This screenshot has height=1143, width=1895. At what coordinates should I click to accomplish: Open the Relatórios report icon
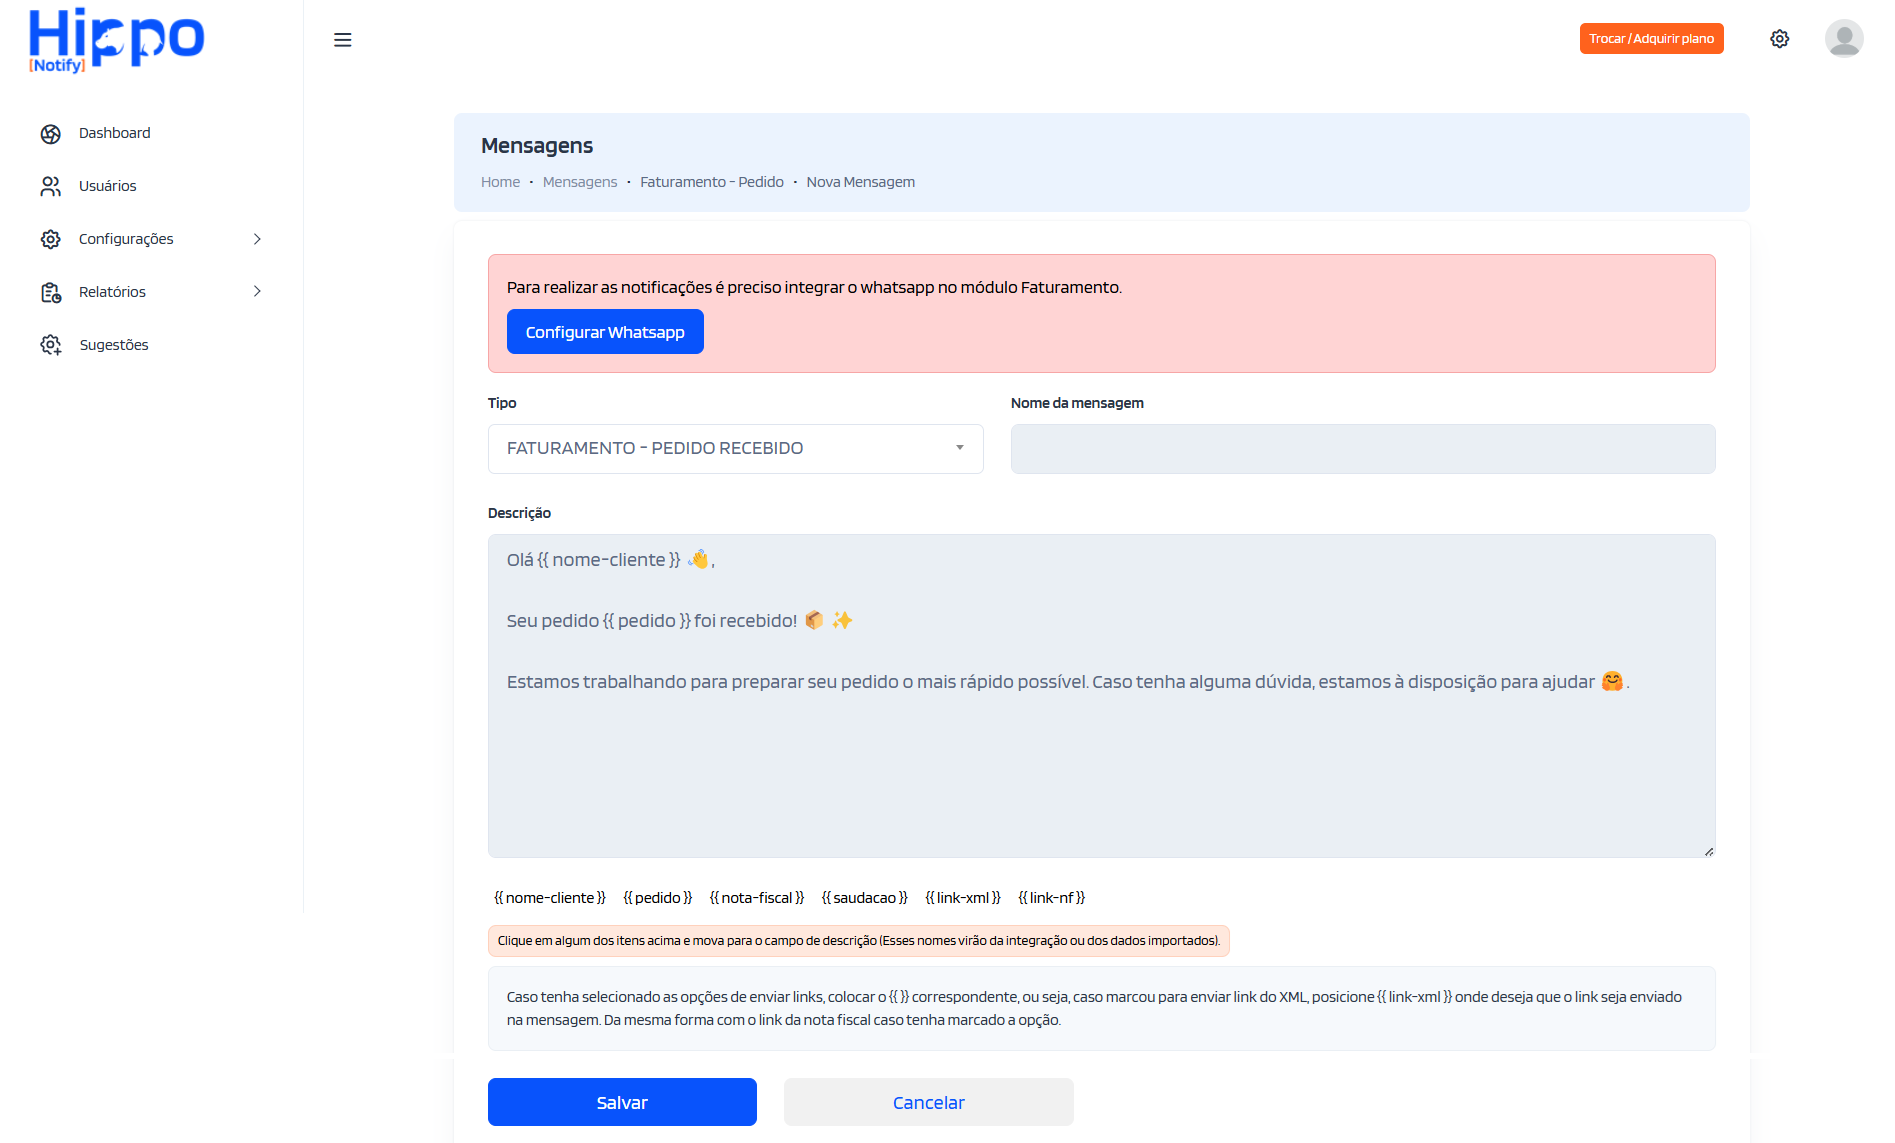pos(51,292)
